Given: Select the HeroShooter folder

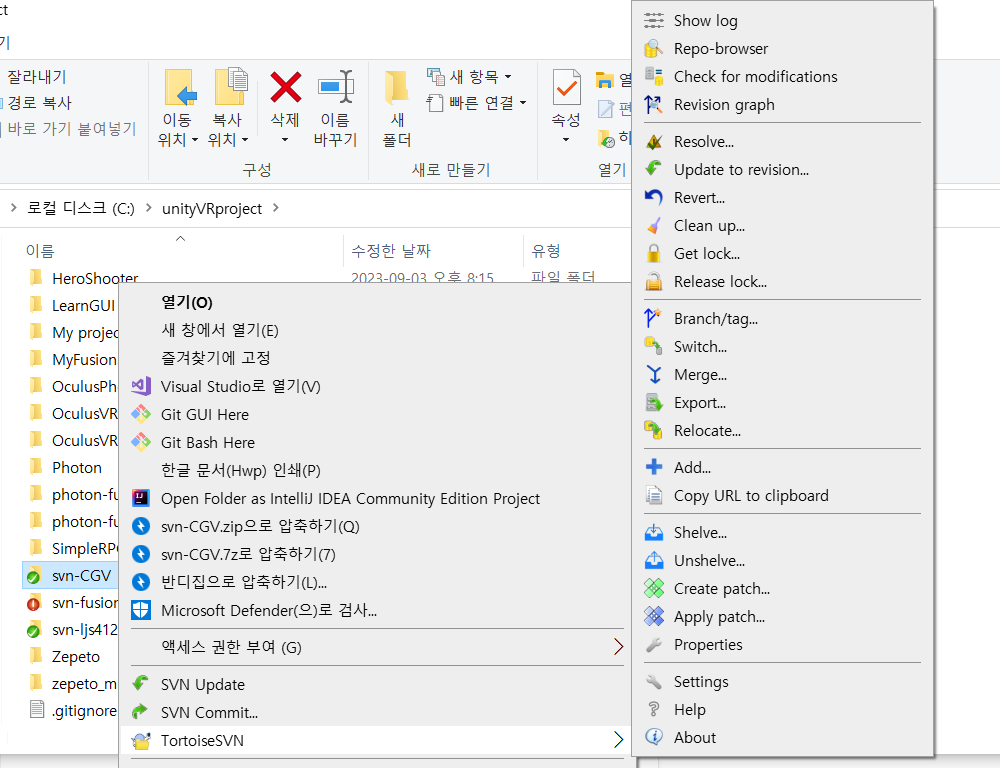Looking at the screenshot, I should [95, 279].
